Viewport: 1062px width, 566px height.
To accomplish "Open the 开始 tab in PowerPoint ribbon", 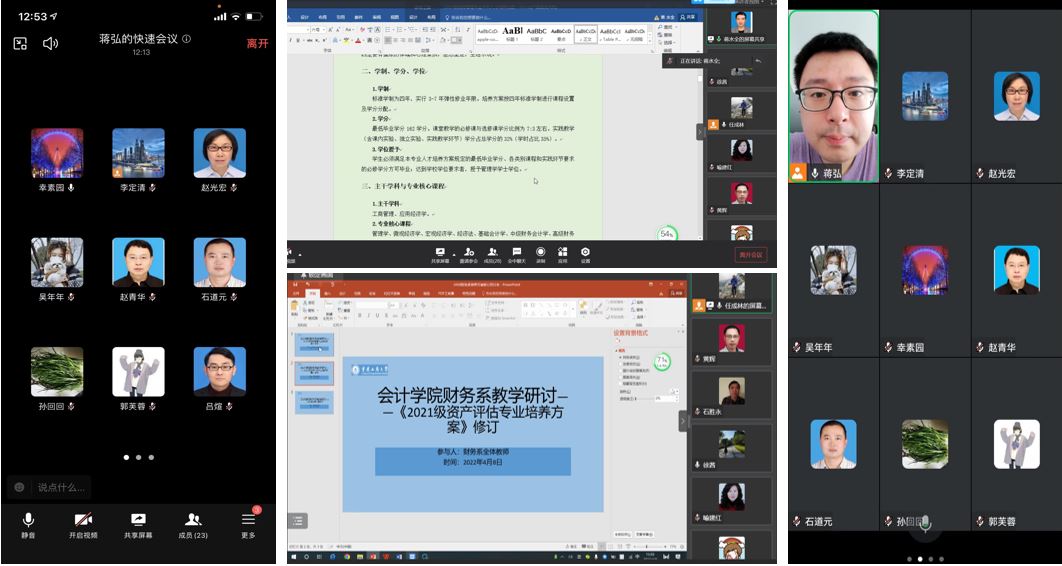I will click(310, 293).
